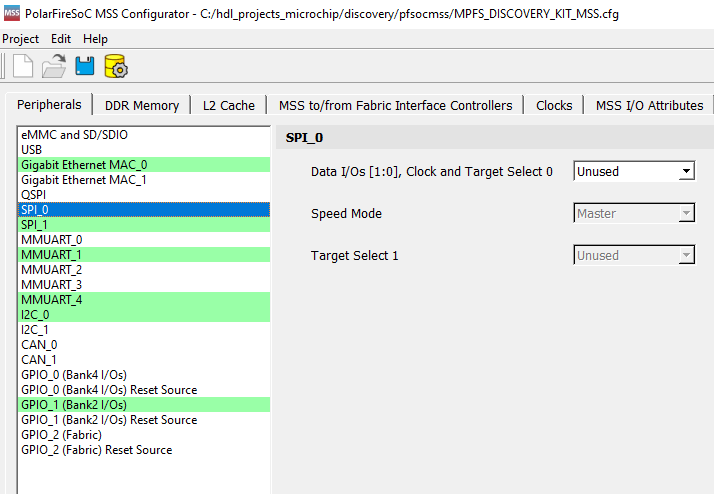Screen dimensions: 714x494
Task: Select the eMMC and SD/SDIO item
Action: click(74, 134)
